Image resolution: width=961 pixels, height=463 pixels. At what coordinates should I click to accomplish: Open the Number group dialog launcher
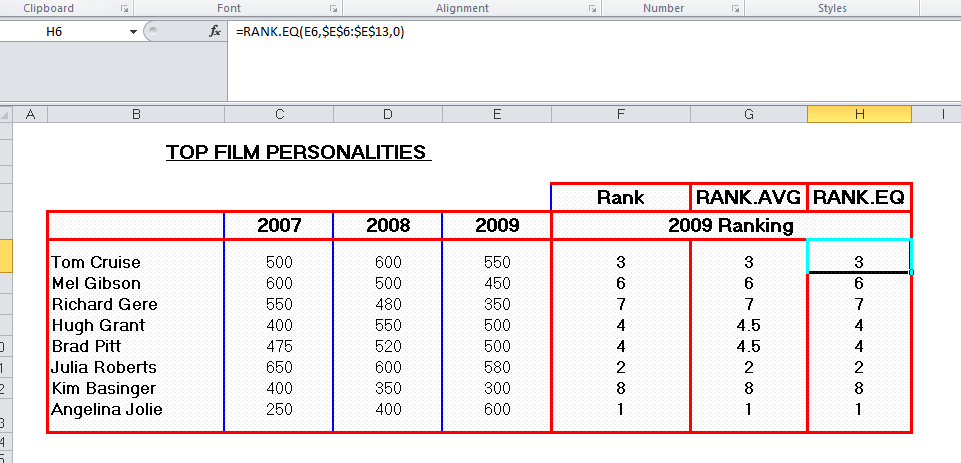(x=735, y=9)
